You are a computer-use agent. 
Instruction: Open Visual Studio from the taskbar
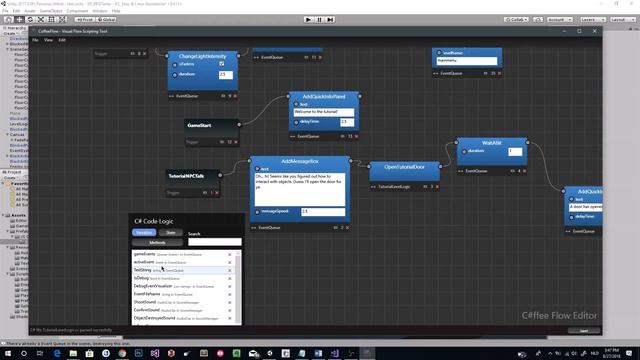(155, 353)
